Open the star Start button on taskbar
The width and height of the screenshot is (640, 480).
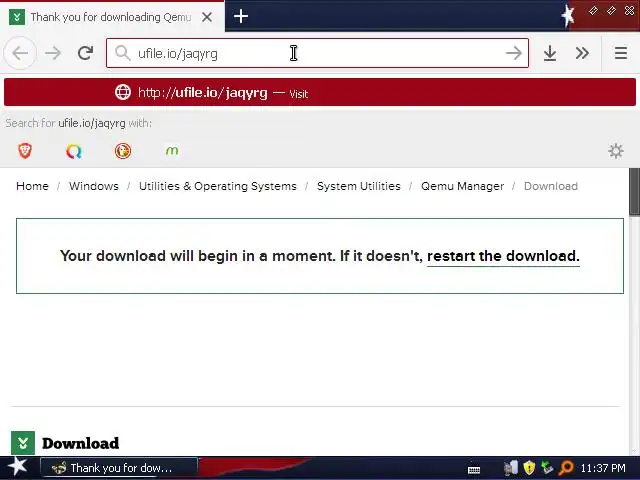17,467
